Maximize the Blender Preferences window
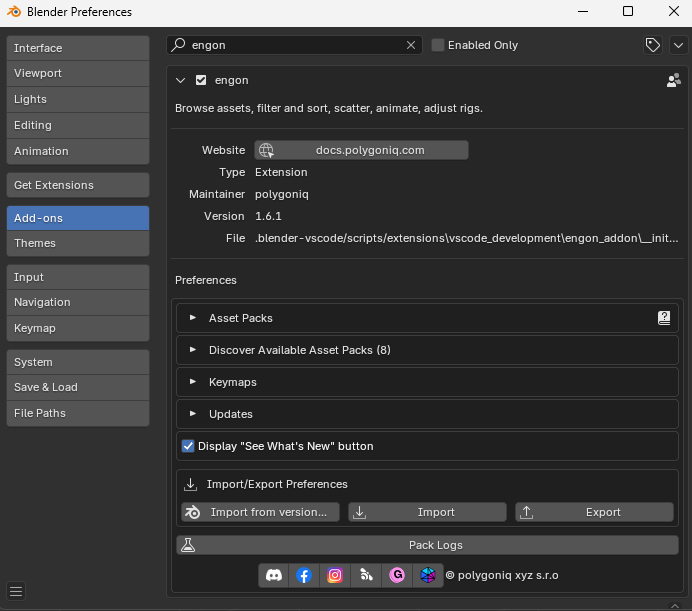 point(628,11)
